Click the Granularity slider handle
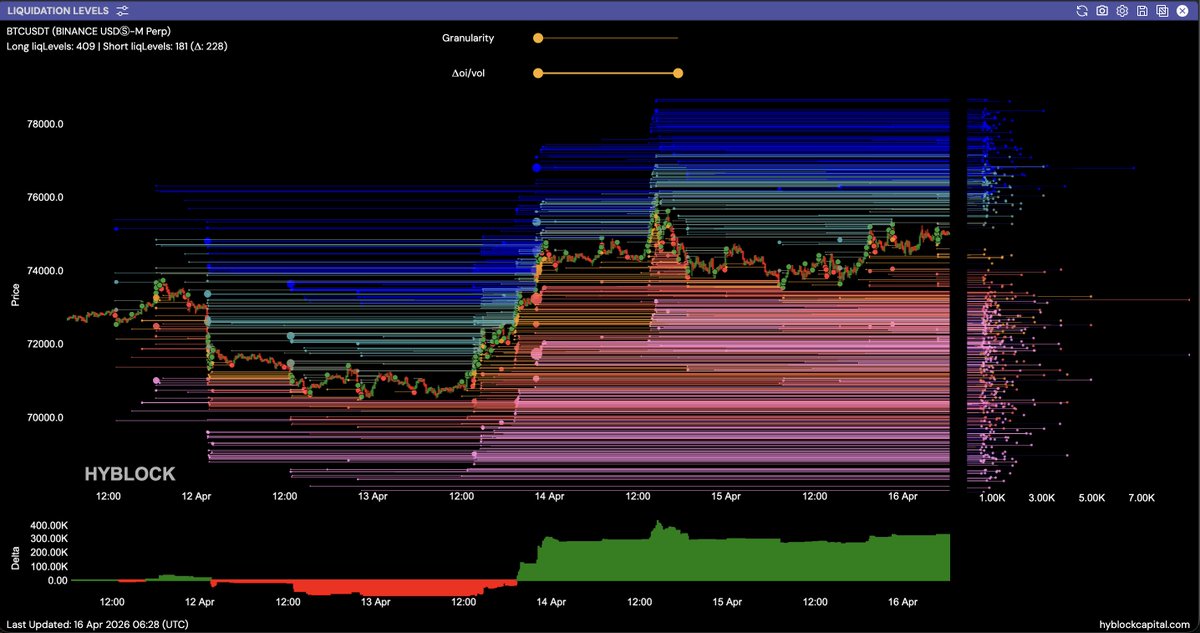This screenshot has height=633, width=1200. point(538,38)
